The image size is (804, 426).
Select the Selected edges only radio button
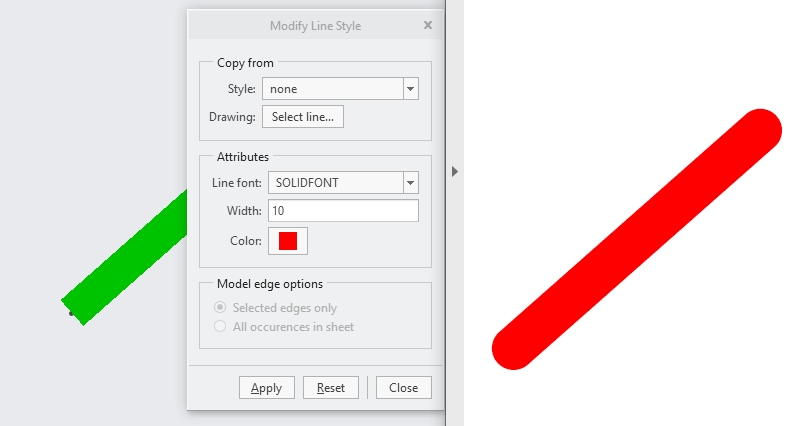220,308
